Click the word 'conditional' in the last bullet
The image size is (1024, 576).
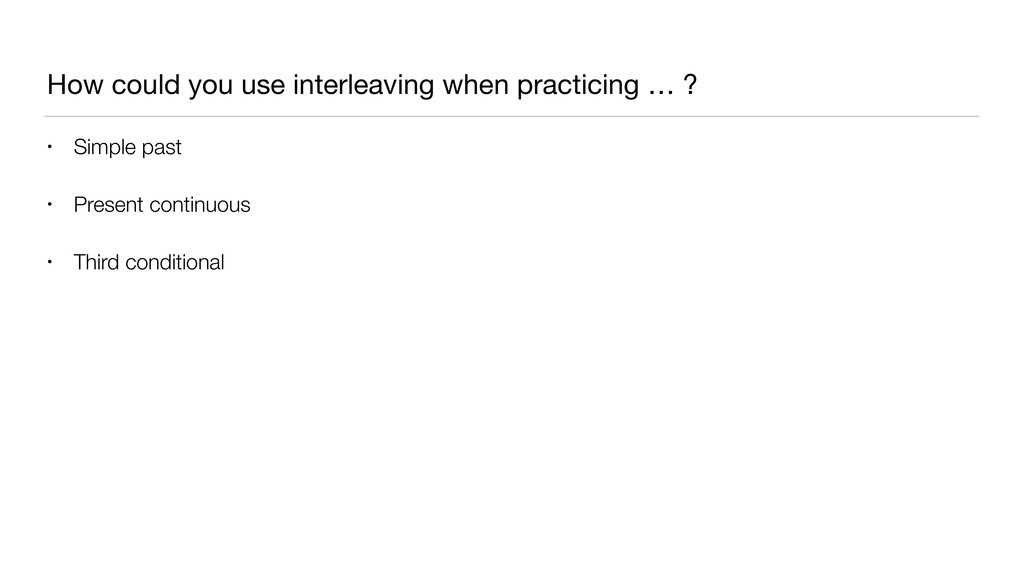tap(174, 263)
